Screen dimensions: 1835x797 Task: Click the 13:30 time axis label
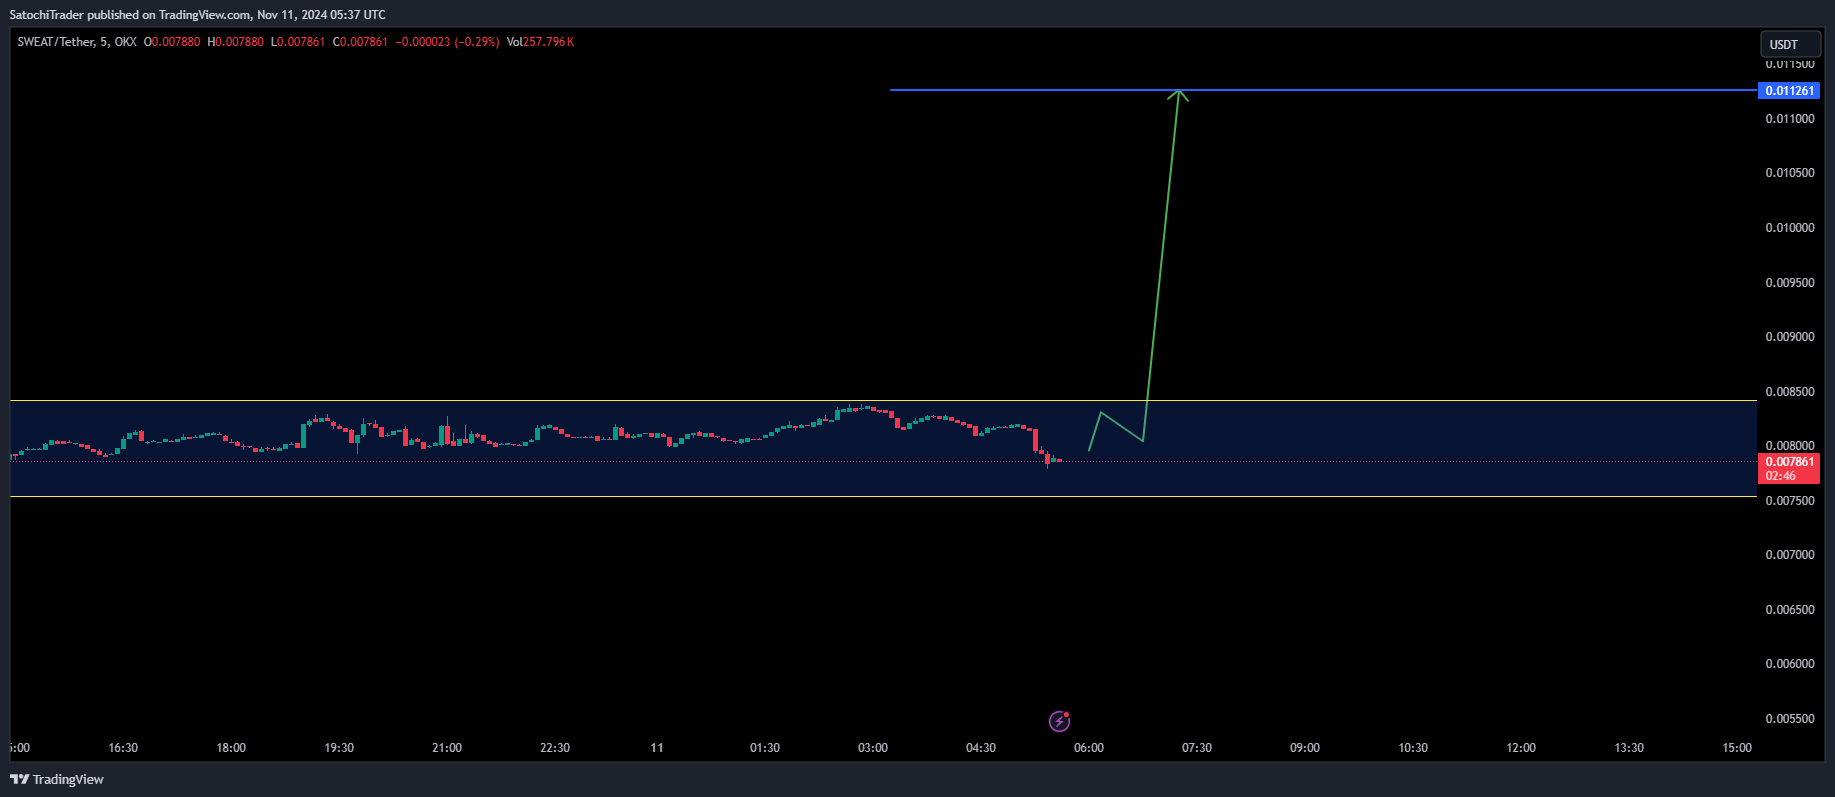click(1629, 748)
